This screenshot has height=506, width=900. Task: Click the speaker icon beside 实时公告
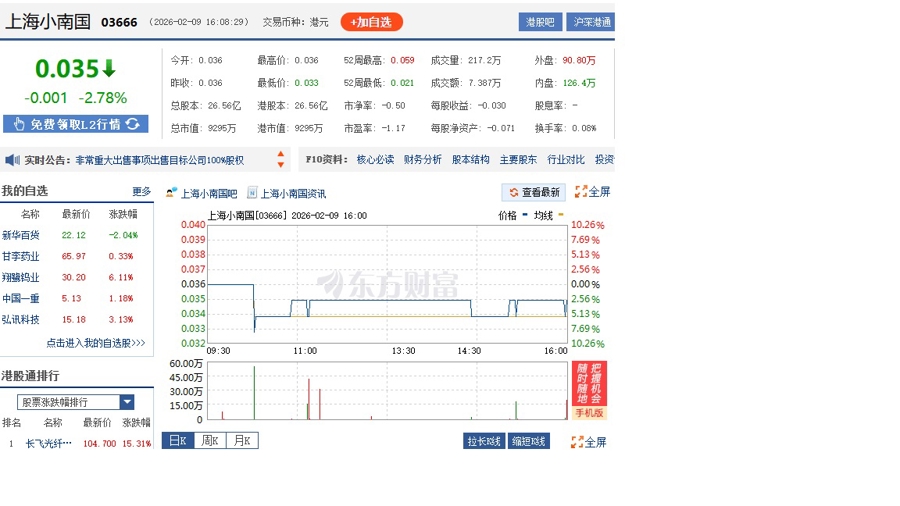12,160
